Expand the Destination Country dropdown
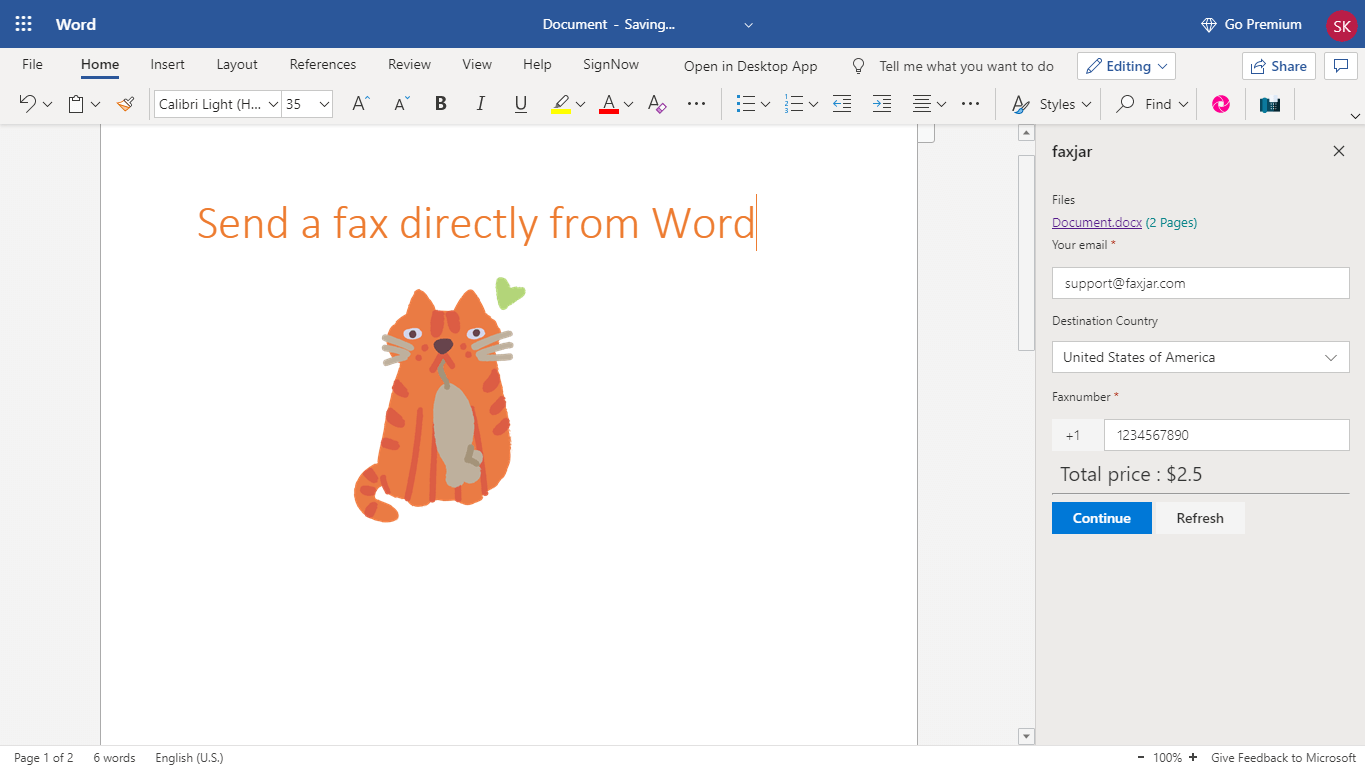This screenshot has width=1365, height=767. coord(1200,357)
